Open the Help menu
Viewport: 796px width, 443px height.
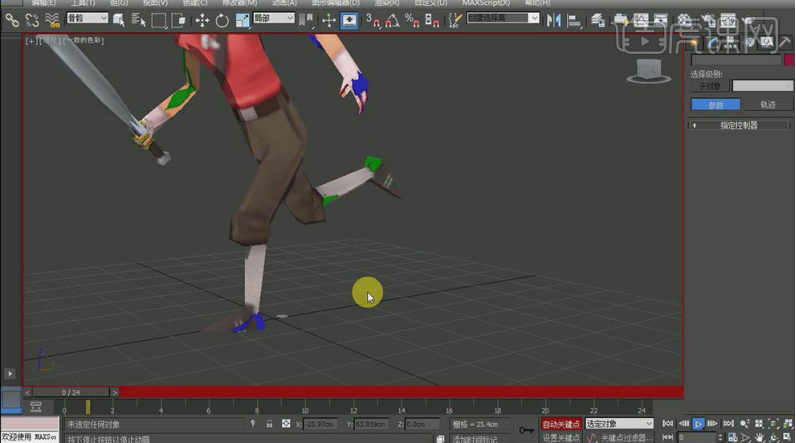click(537, 3)
